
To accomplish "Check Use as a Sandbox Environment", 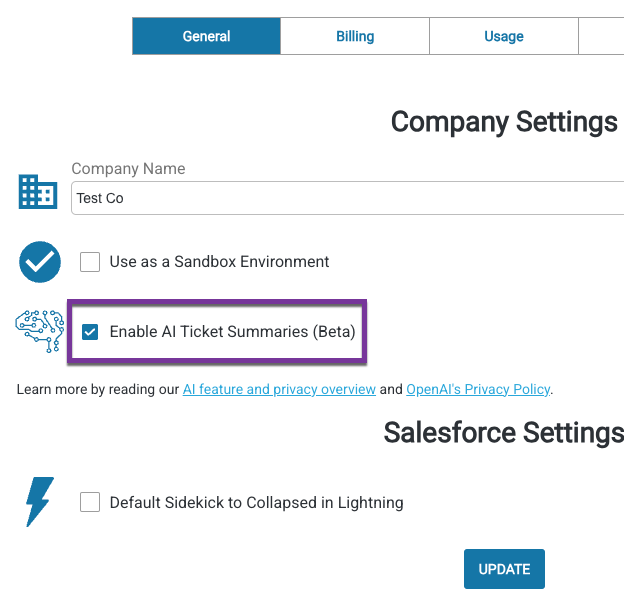I will point(90,262).
